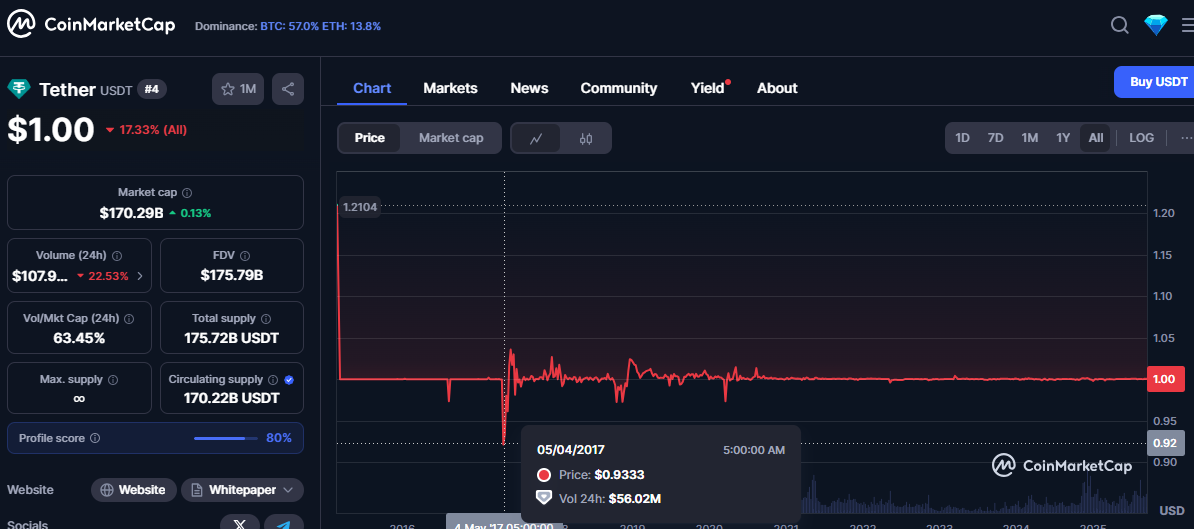Open the Website link button
This screenshot has width=1194, height=529.
point(134,489)
